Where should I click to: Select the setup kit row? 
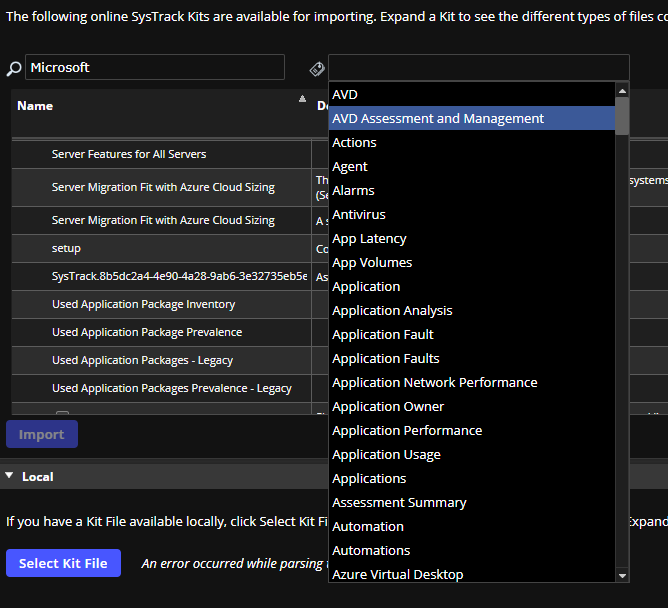click(x=66, y=248)
